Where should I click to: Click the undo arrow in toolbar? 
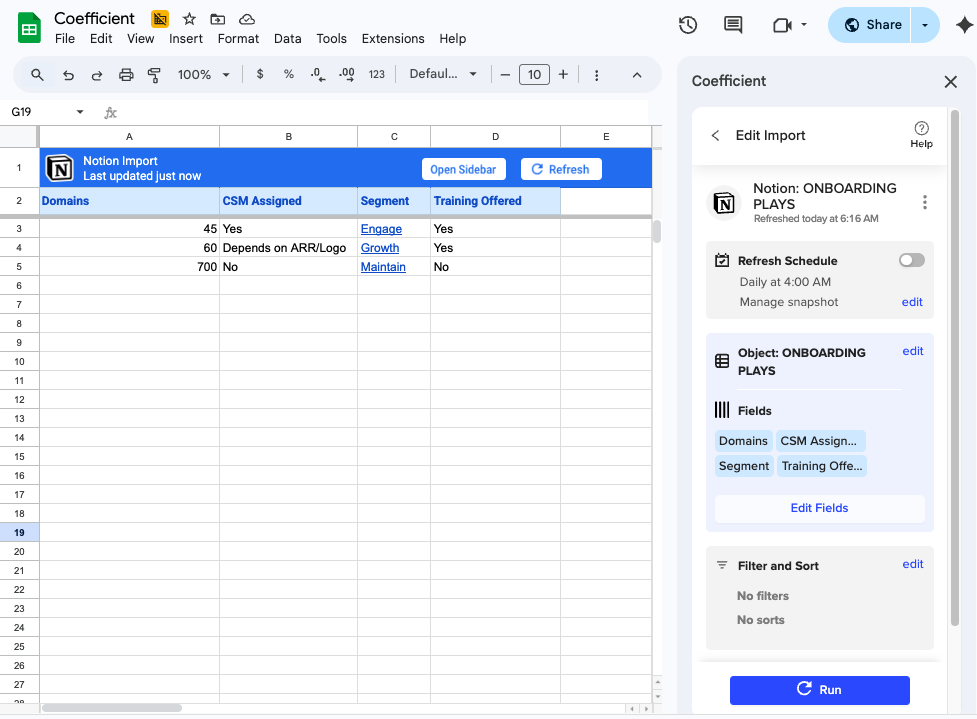(68, 75)
